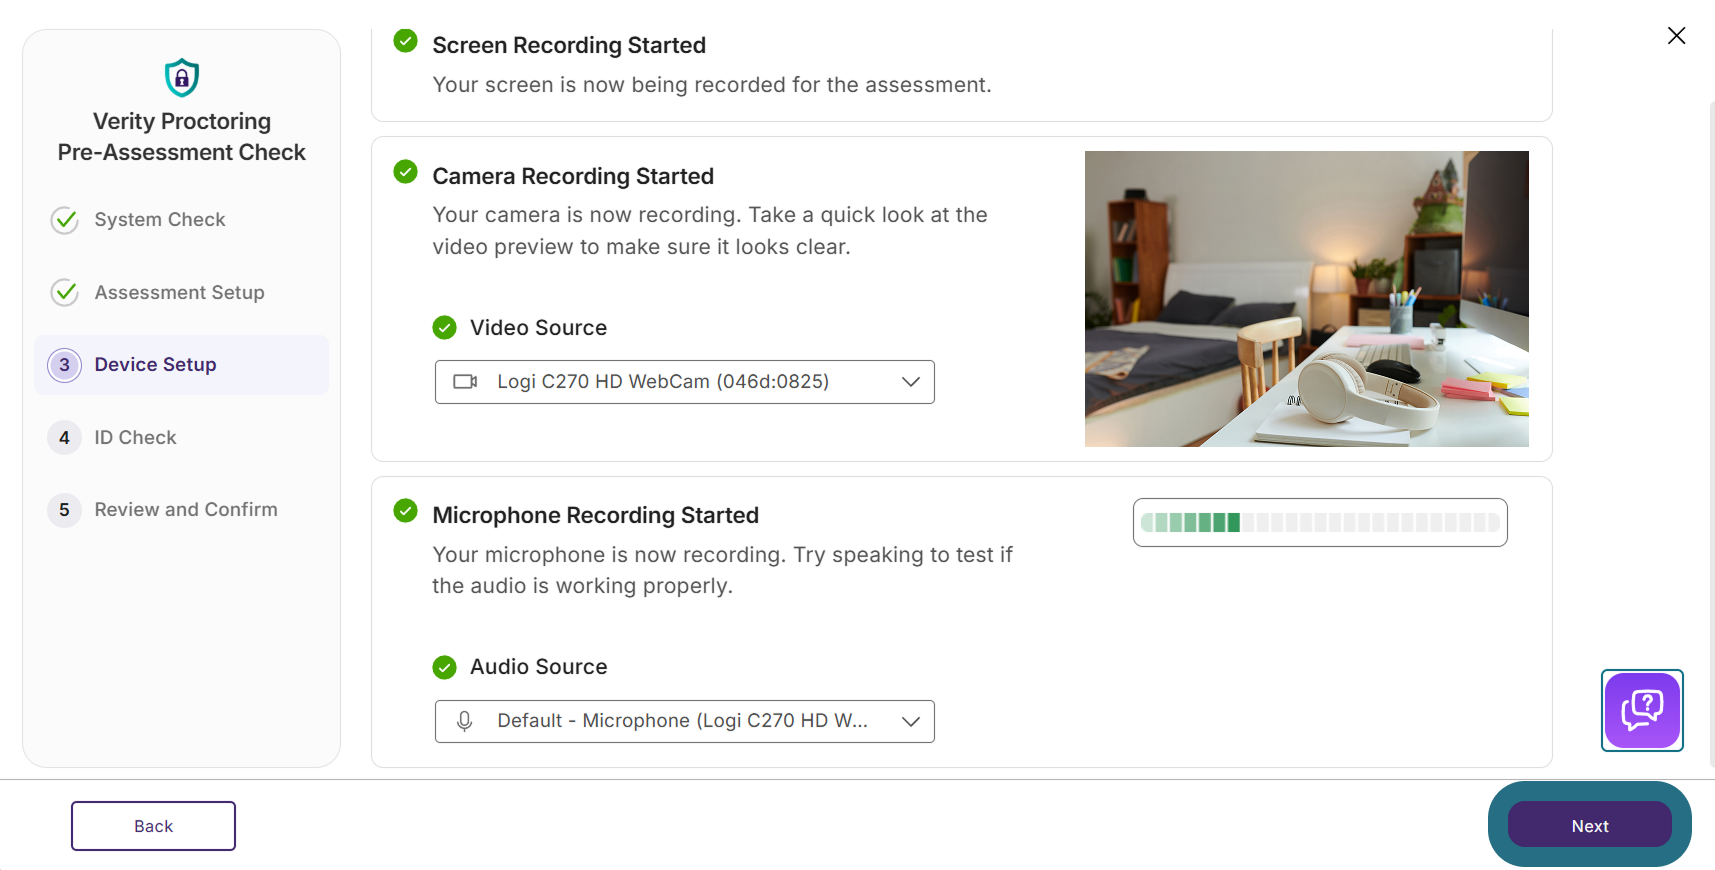1715x870 pixels.
Task: Click 'Your camera is now recording' description
Action: tap(710, 231)
